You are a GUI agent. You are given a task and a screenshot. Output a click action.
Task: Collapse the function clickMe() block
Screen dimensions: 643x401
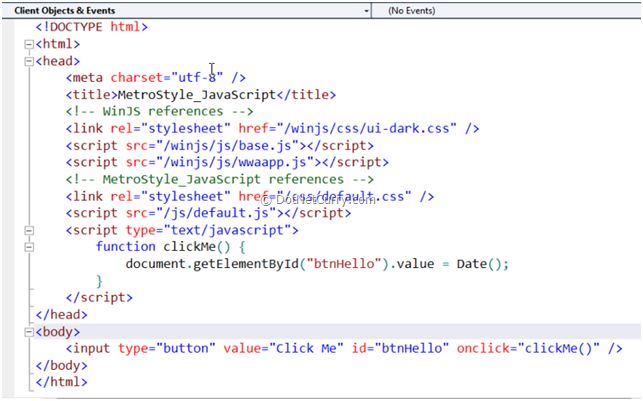[29, 247]
